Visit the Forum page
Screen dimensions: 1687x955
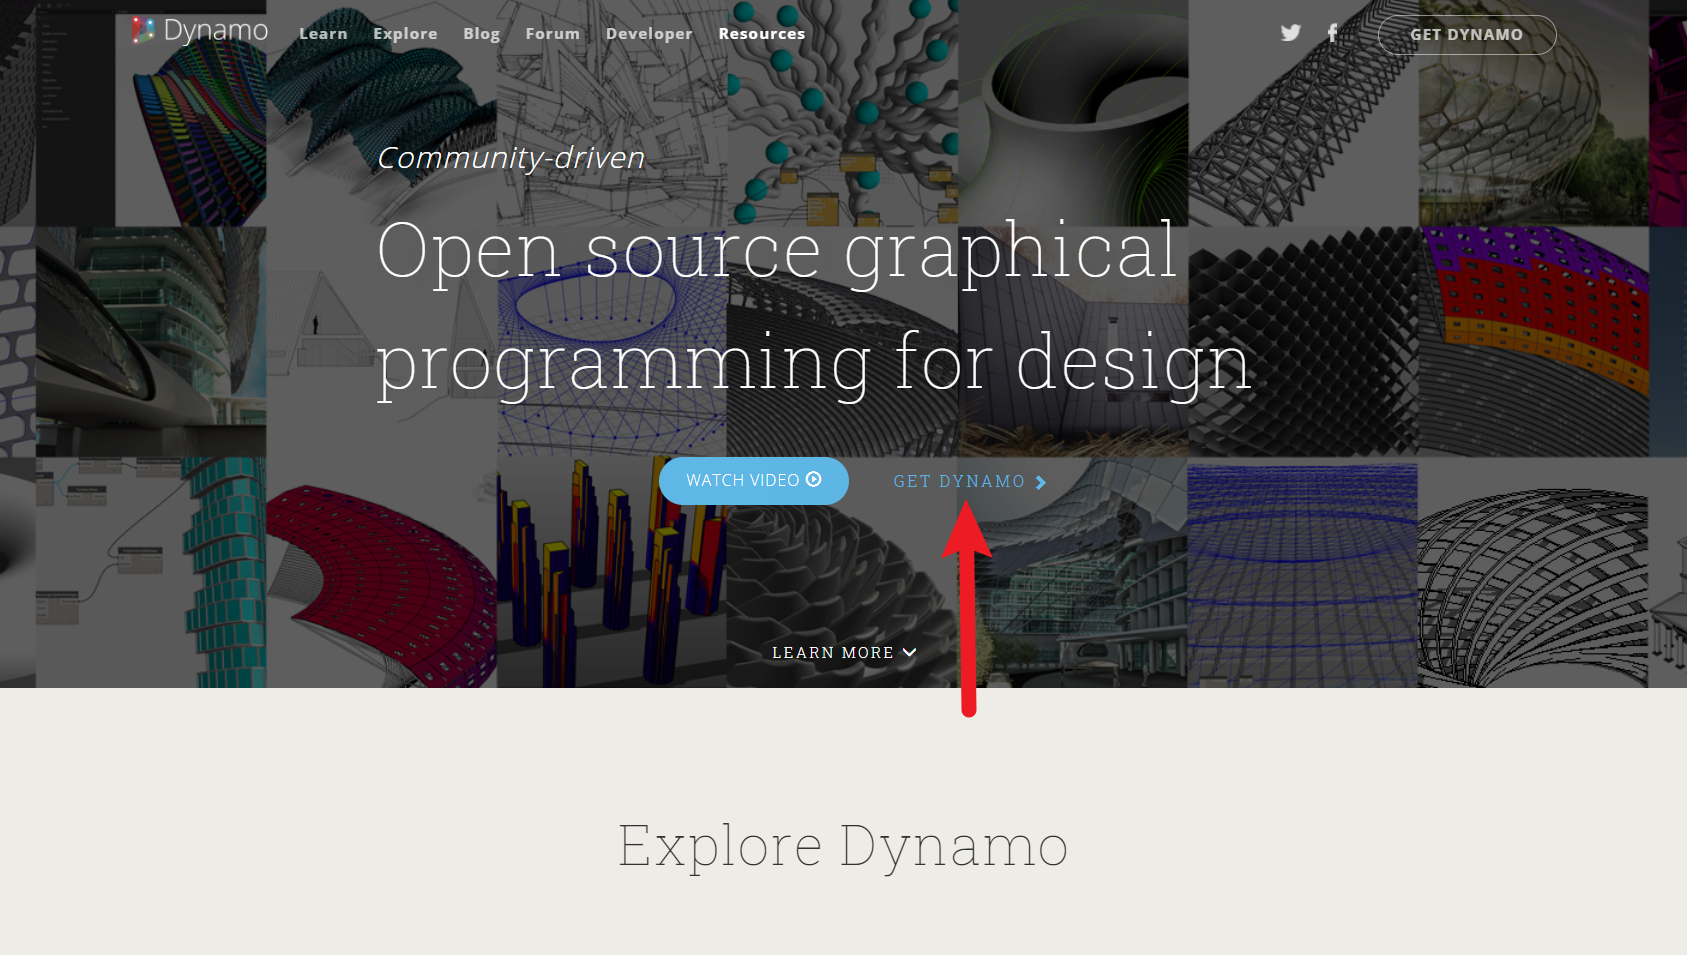coord(552,34)
